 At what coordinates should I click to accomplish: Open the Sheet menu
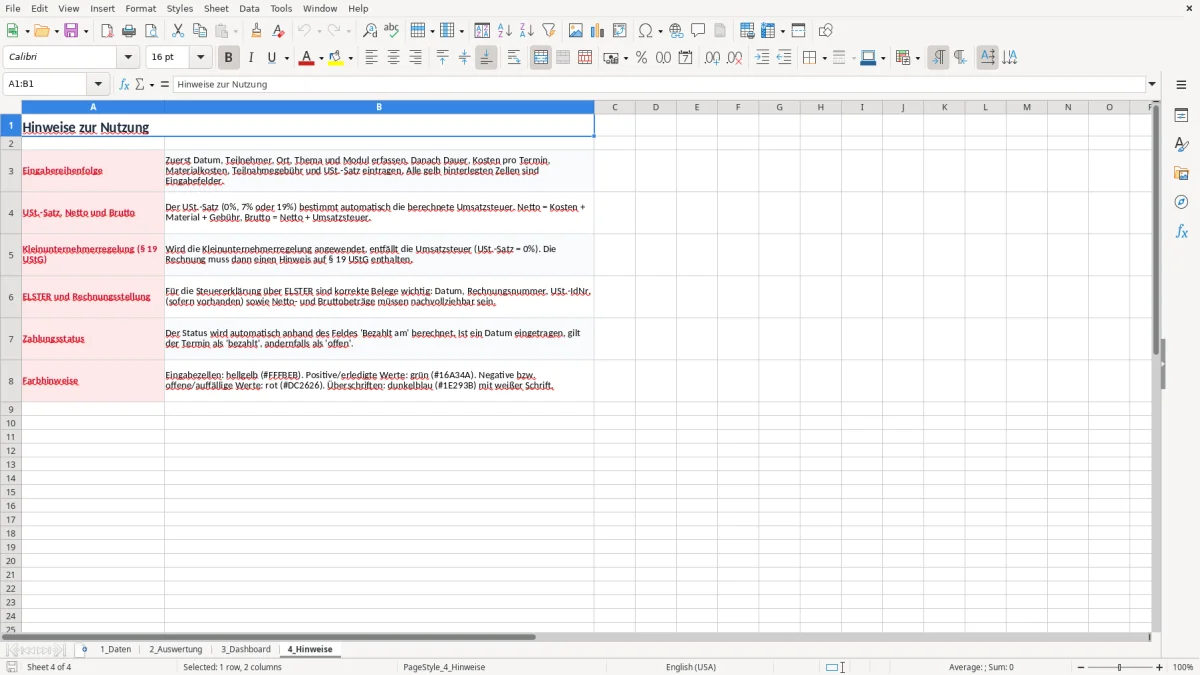(x=216, y=8)
